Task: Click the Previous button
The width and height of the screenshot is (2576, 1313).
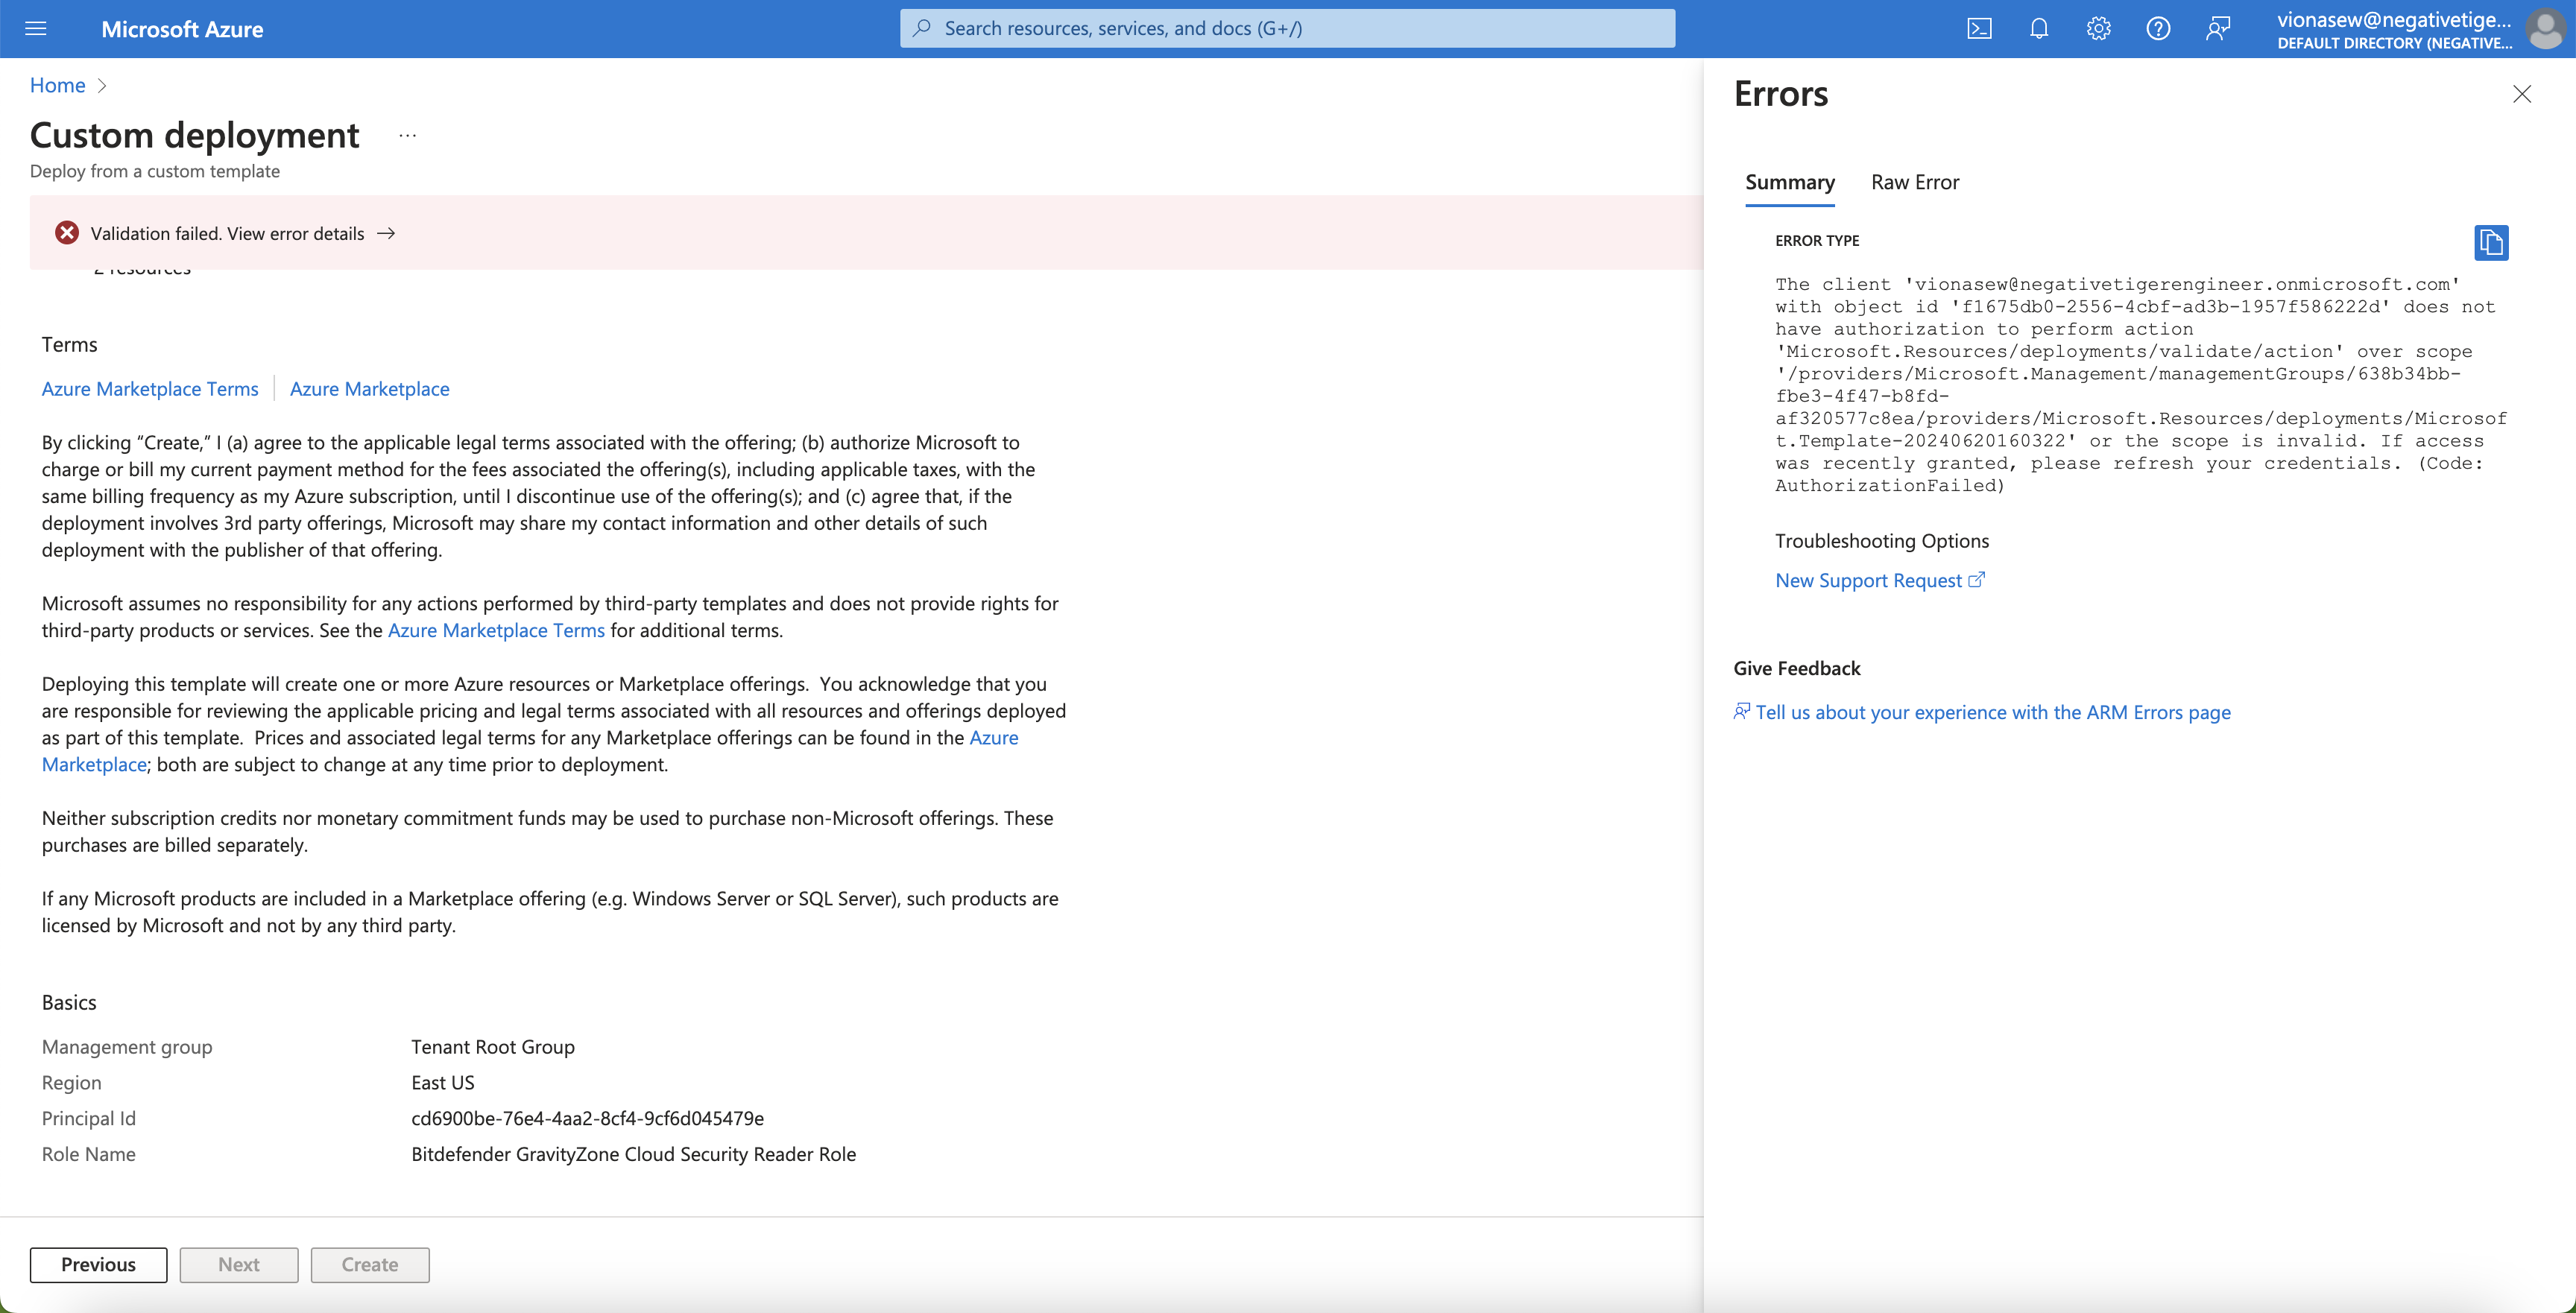Action: [x=98, y=1264]
